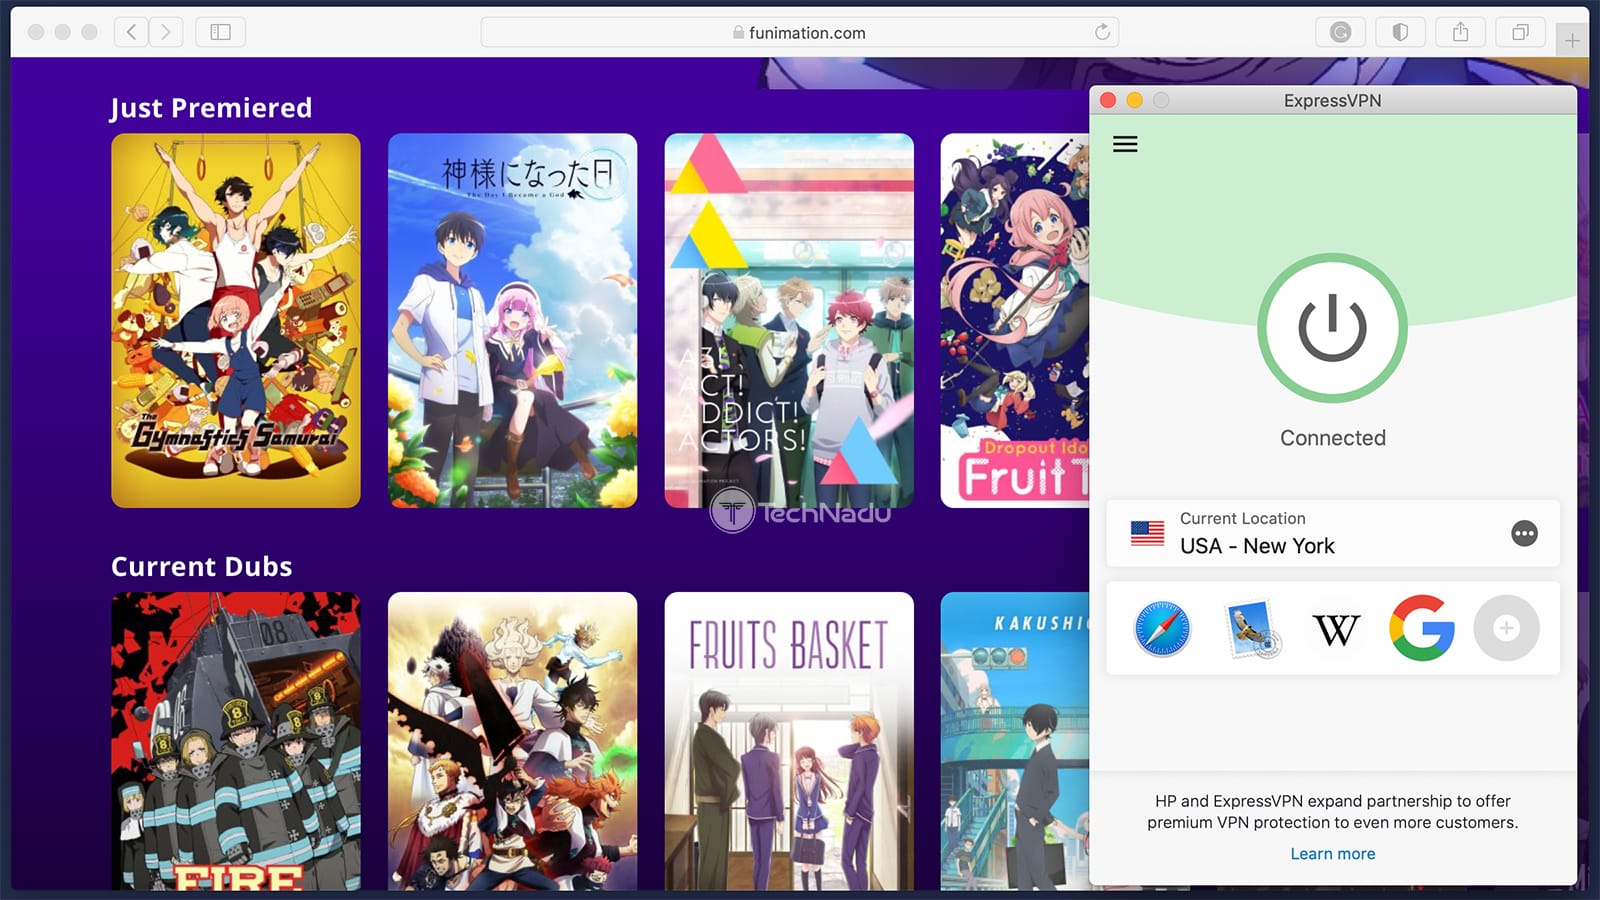Viewport: 1600px width, 900px height.
Task: Open Wikipedia shortcut in ExpressVPN
Action: (x=1336, y=629)
